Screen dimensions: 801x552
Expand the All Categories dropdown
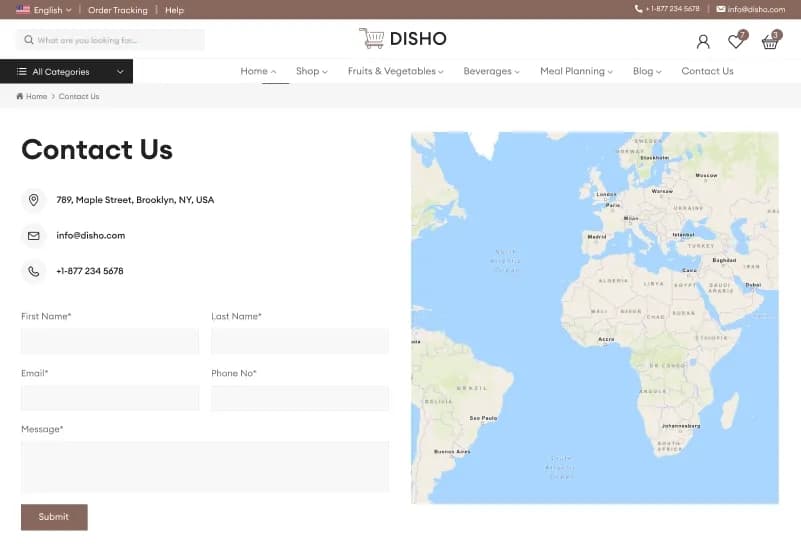tap(66, 71)
